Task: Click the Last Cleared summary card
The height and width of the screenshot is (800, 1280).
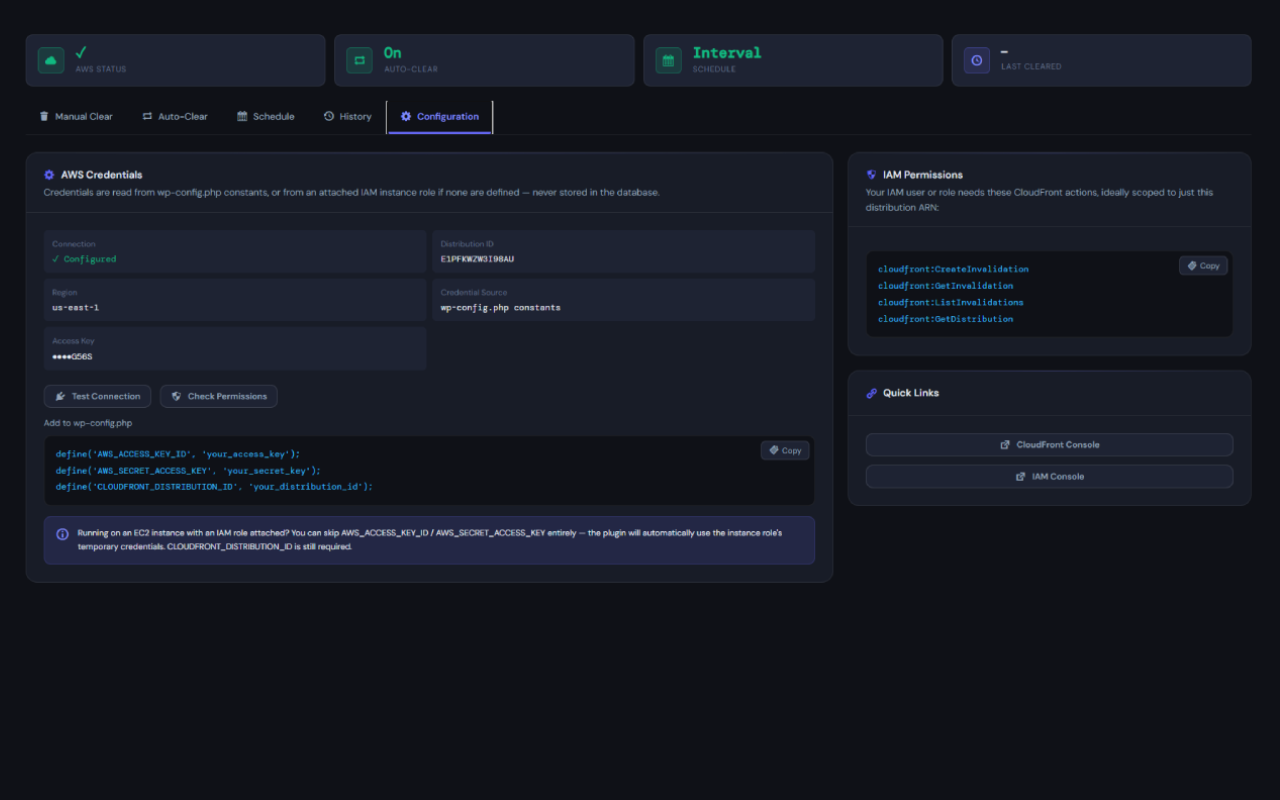Action: (1101, 60)
